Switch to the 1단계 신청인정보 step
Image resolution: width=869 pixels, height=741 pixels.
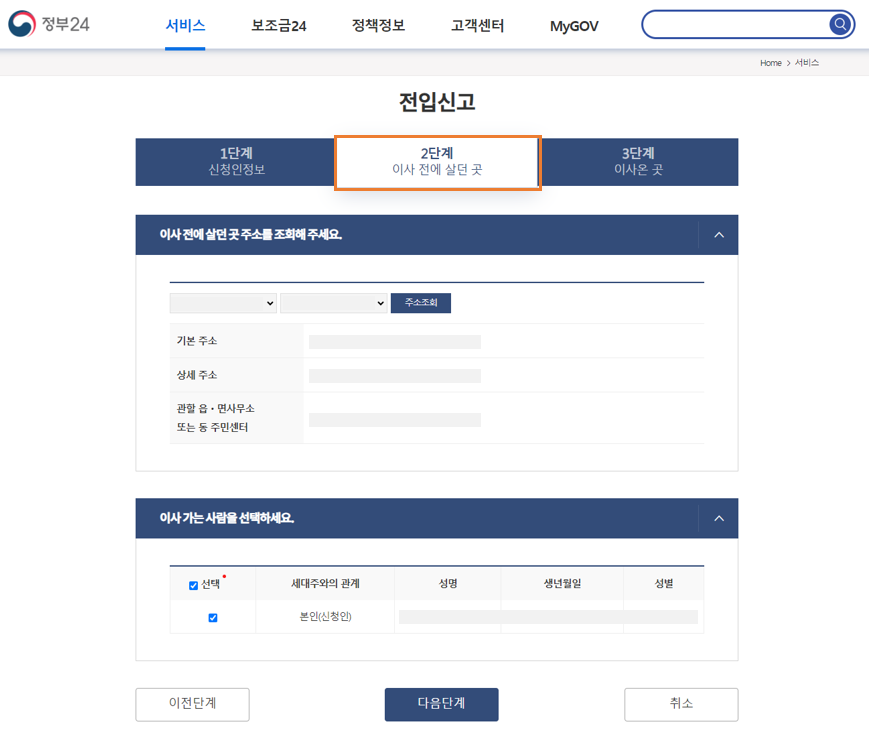236,161
